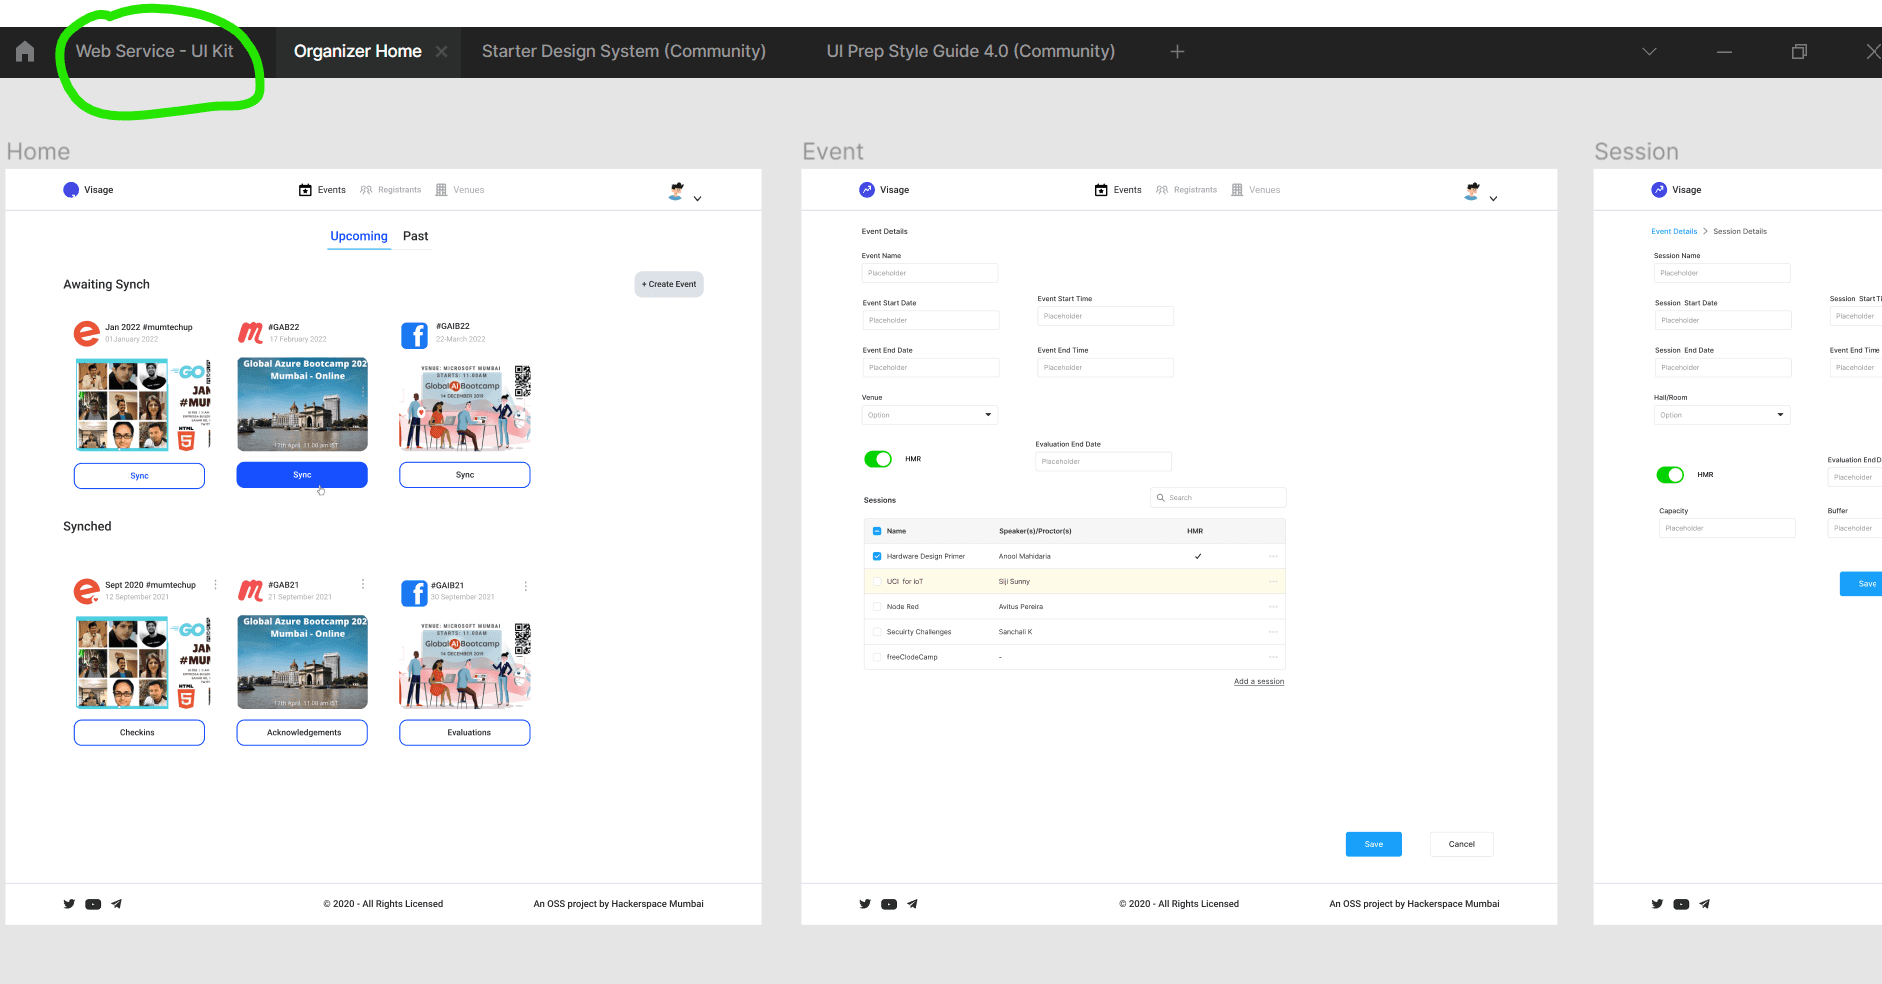Check the Hardware Design Primer checkbox
This screenshot has height=984, width=1882.
tap(877, 557)
